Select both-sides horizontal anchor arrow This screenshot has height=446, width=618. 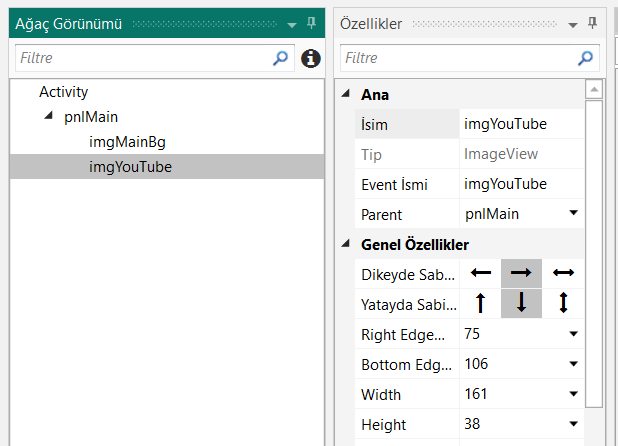[563, 273]
